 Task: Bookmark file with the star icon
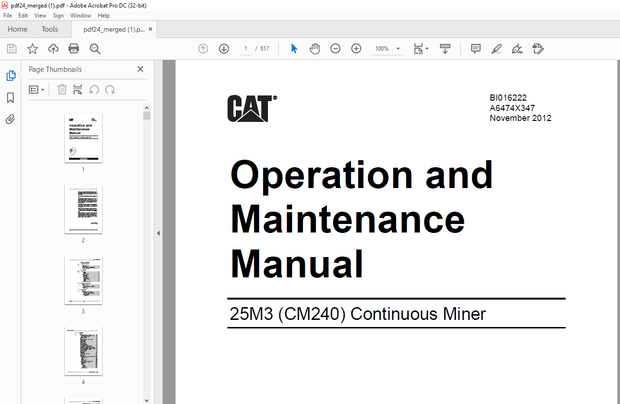pos(32,49)
